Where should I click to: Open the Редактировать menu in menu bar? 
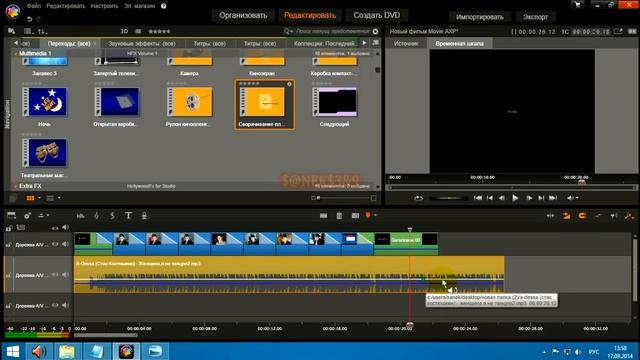[x=66, y=6]
